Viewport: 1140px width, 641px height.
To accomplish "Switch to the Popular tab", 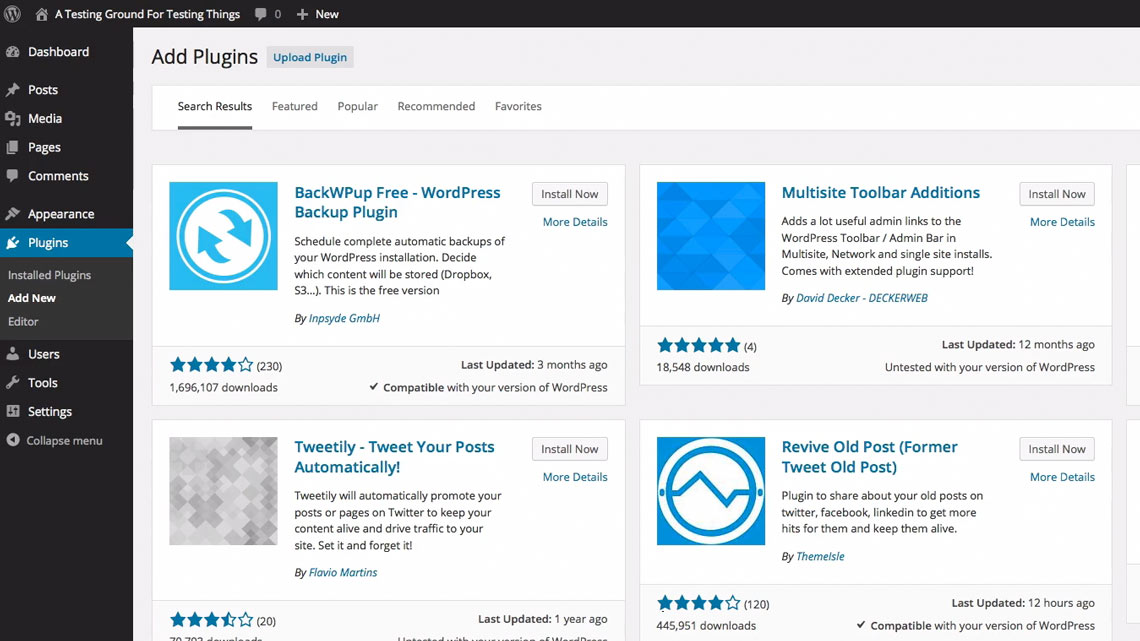I will click(358, 106).
